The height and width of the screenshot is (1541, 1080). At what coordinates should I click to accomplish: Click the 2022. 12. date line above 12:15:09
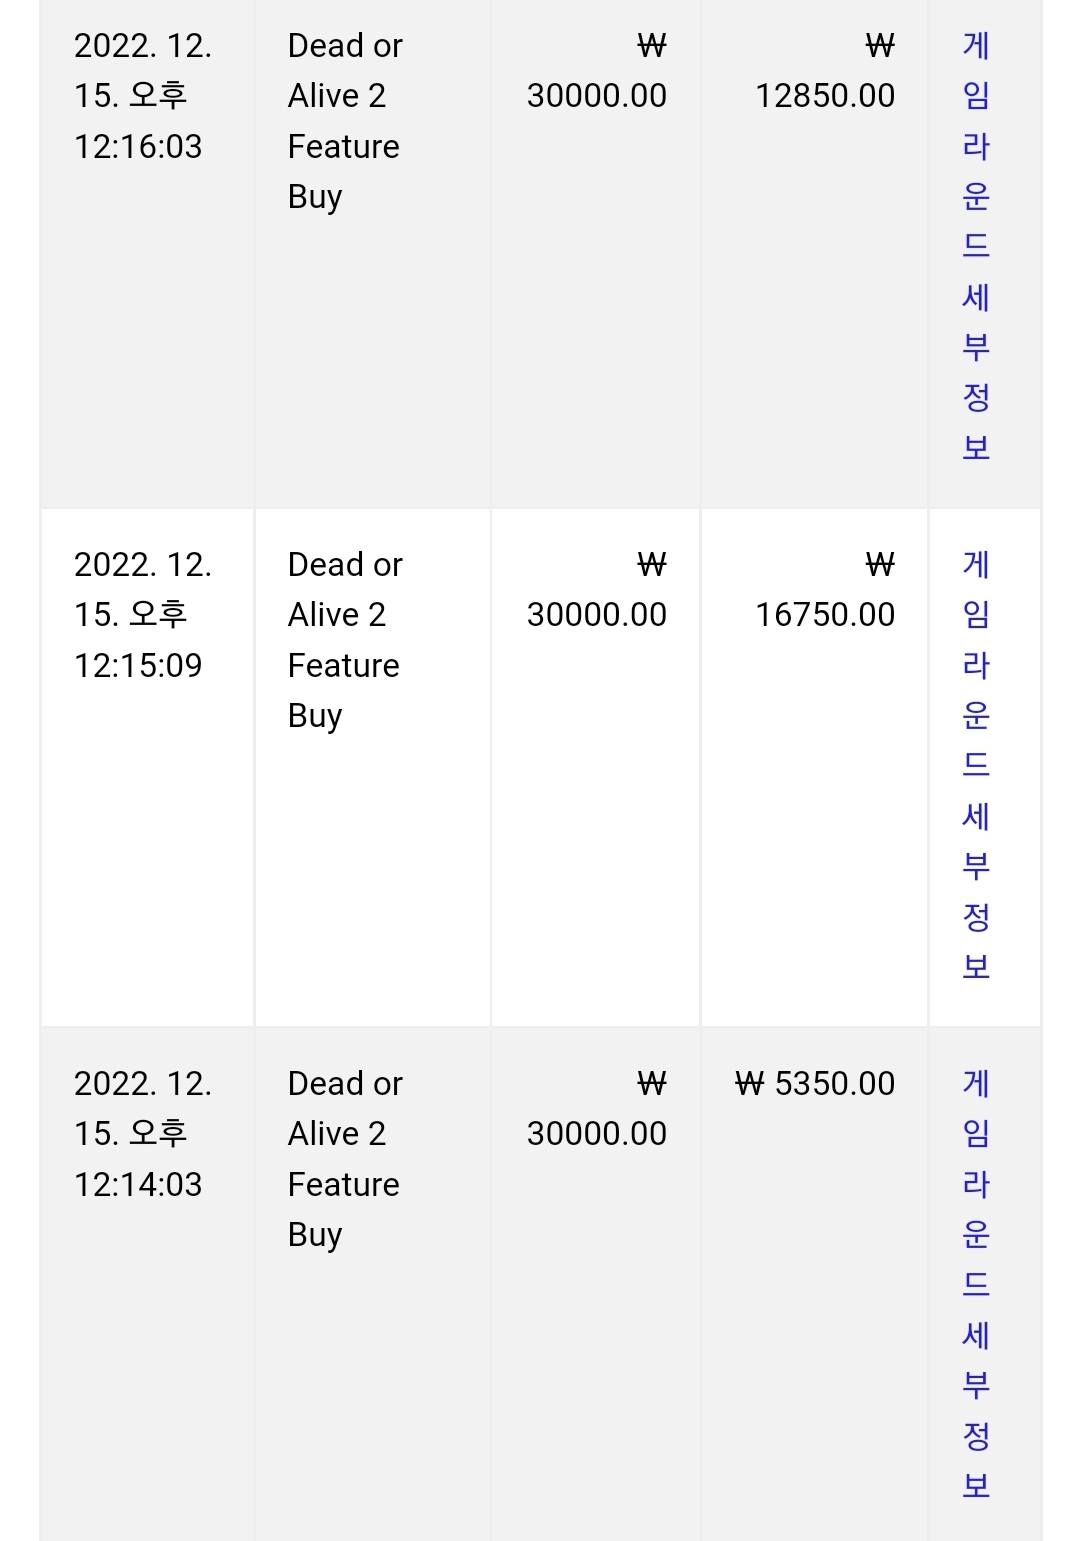click(143, 565)
